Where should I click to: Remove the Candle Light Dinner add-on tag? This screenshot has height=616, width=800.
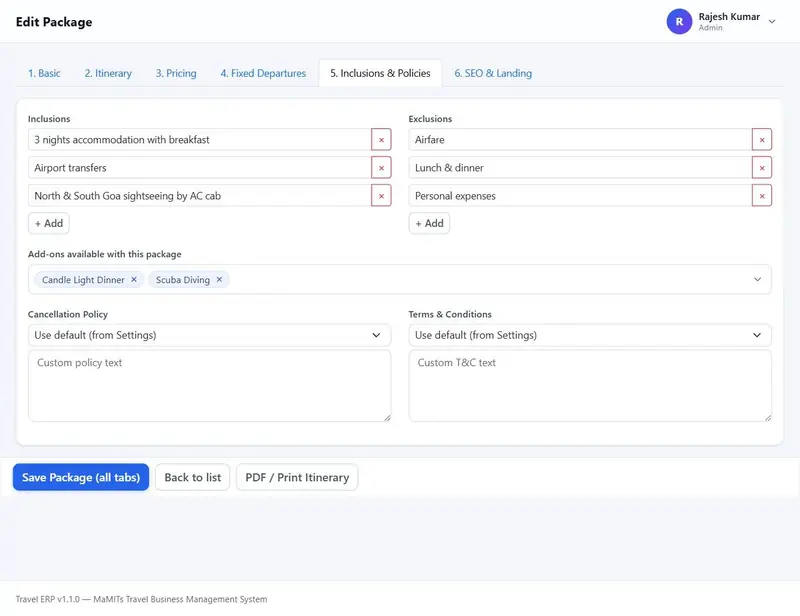click(134, 280)
